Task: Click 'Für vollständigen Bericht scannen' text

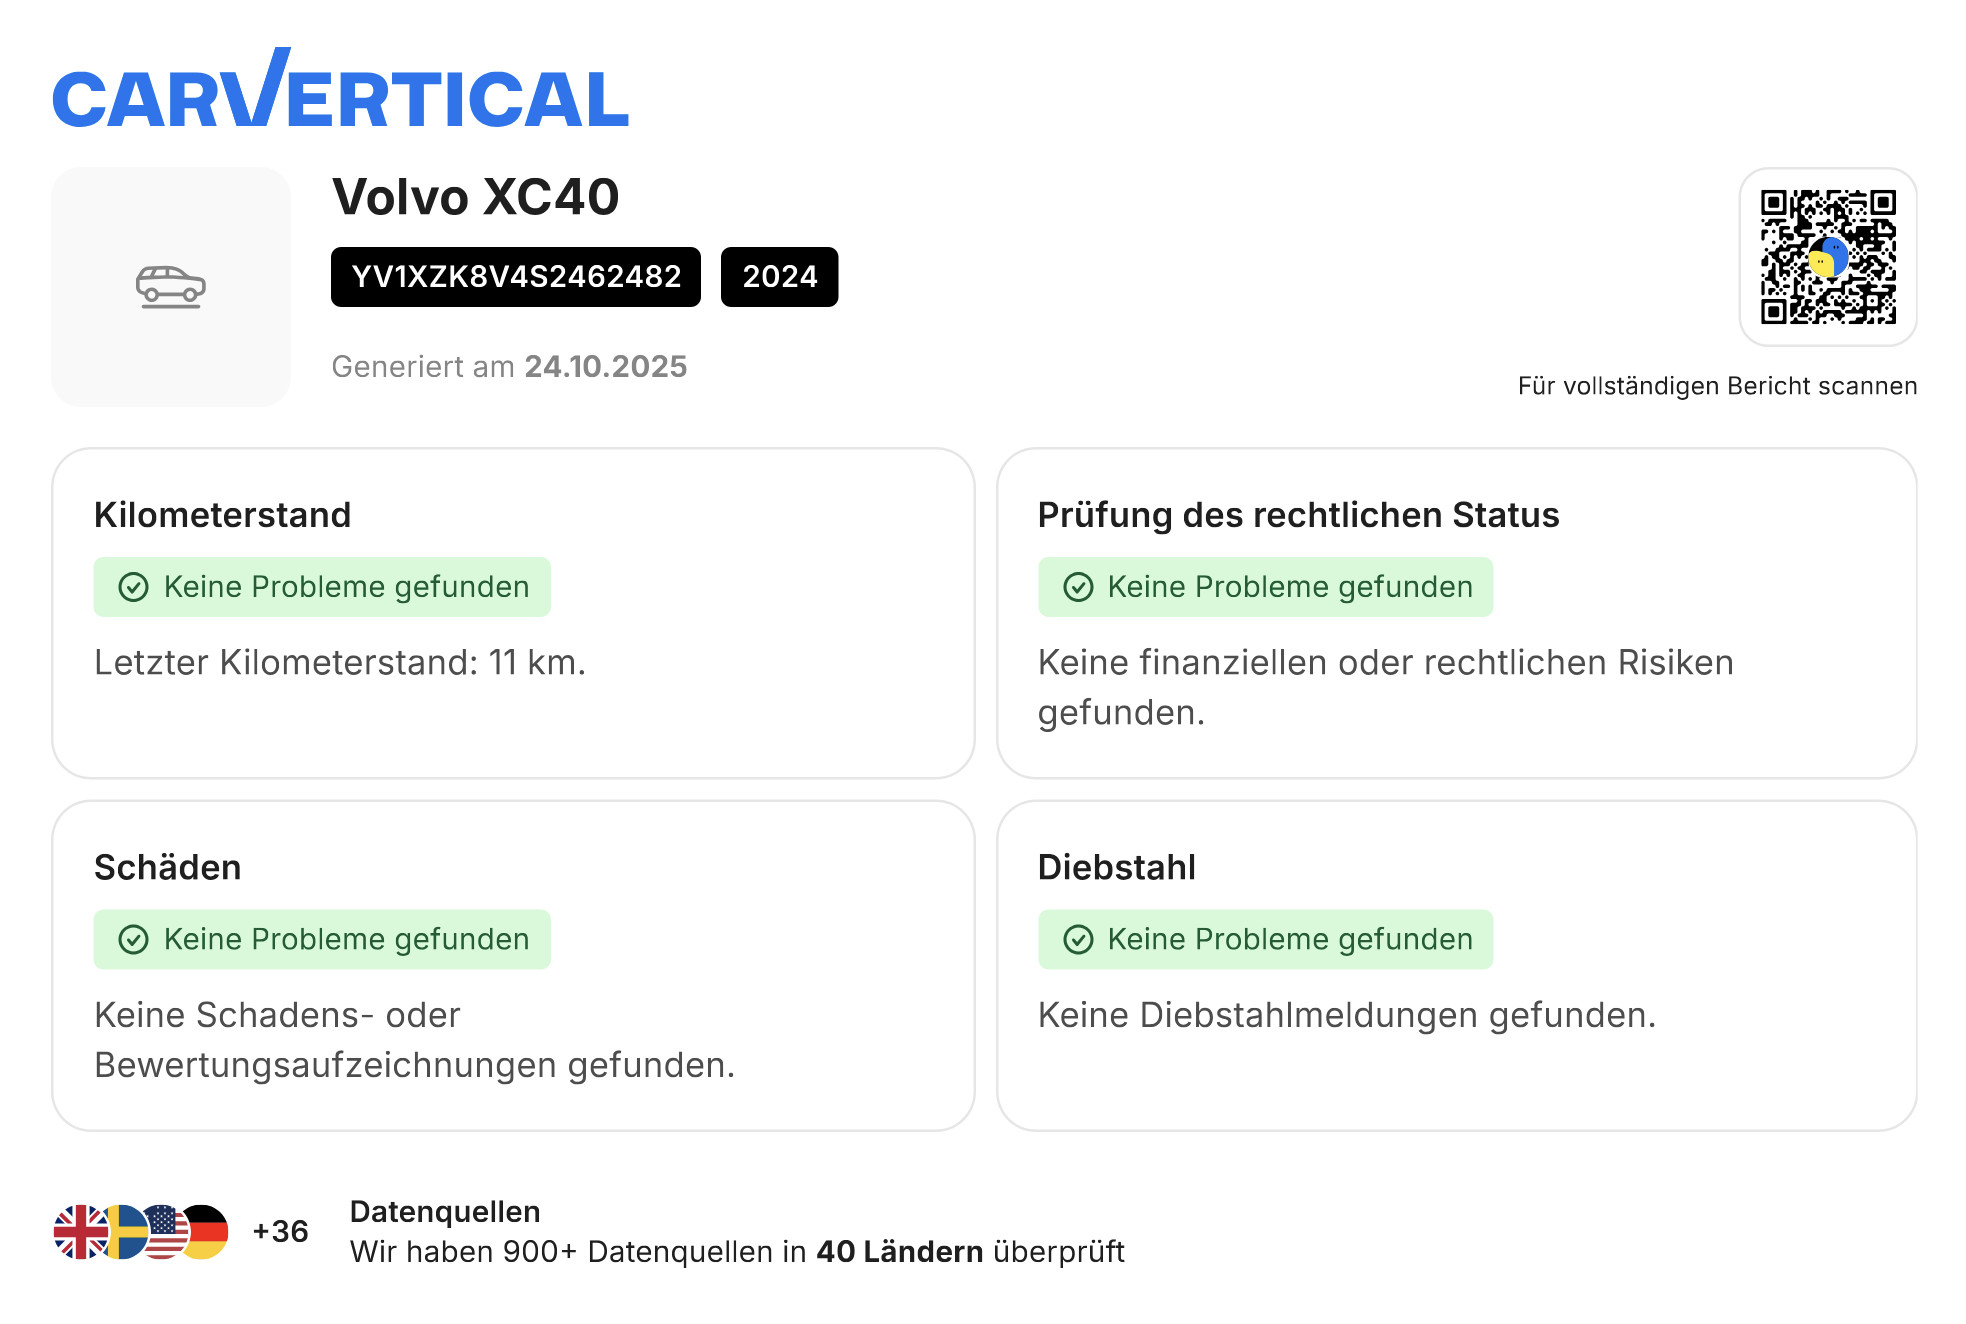Action: pos(1717,386)
